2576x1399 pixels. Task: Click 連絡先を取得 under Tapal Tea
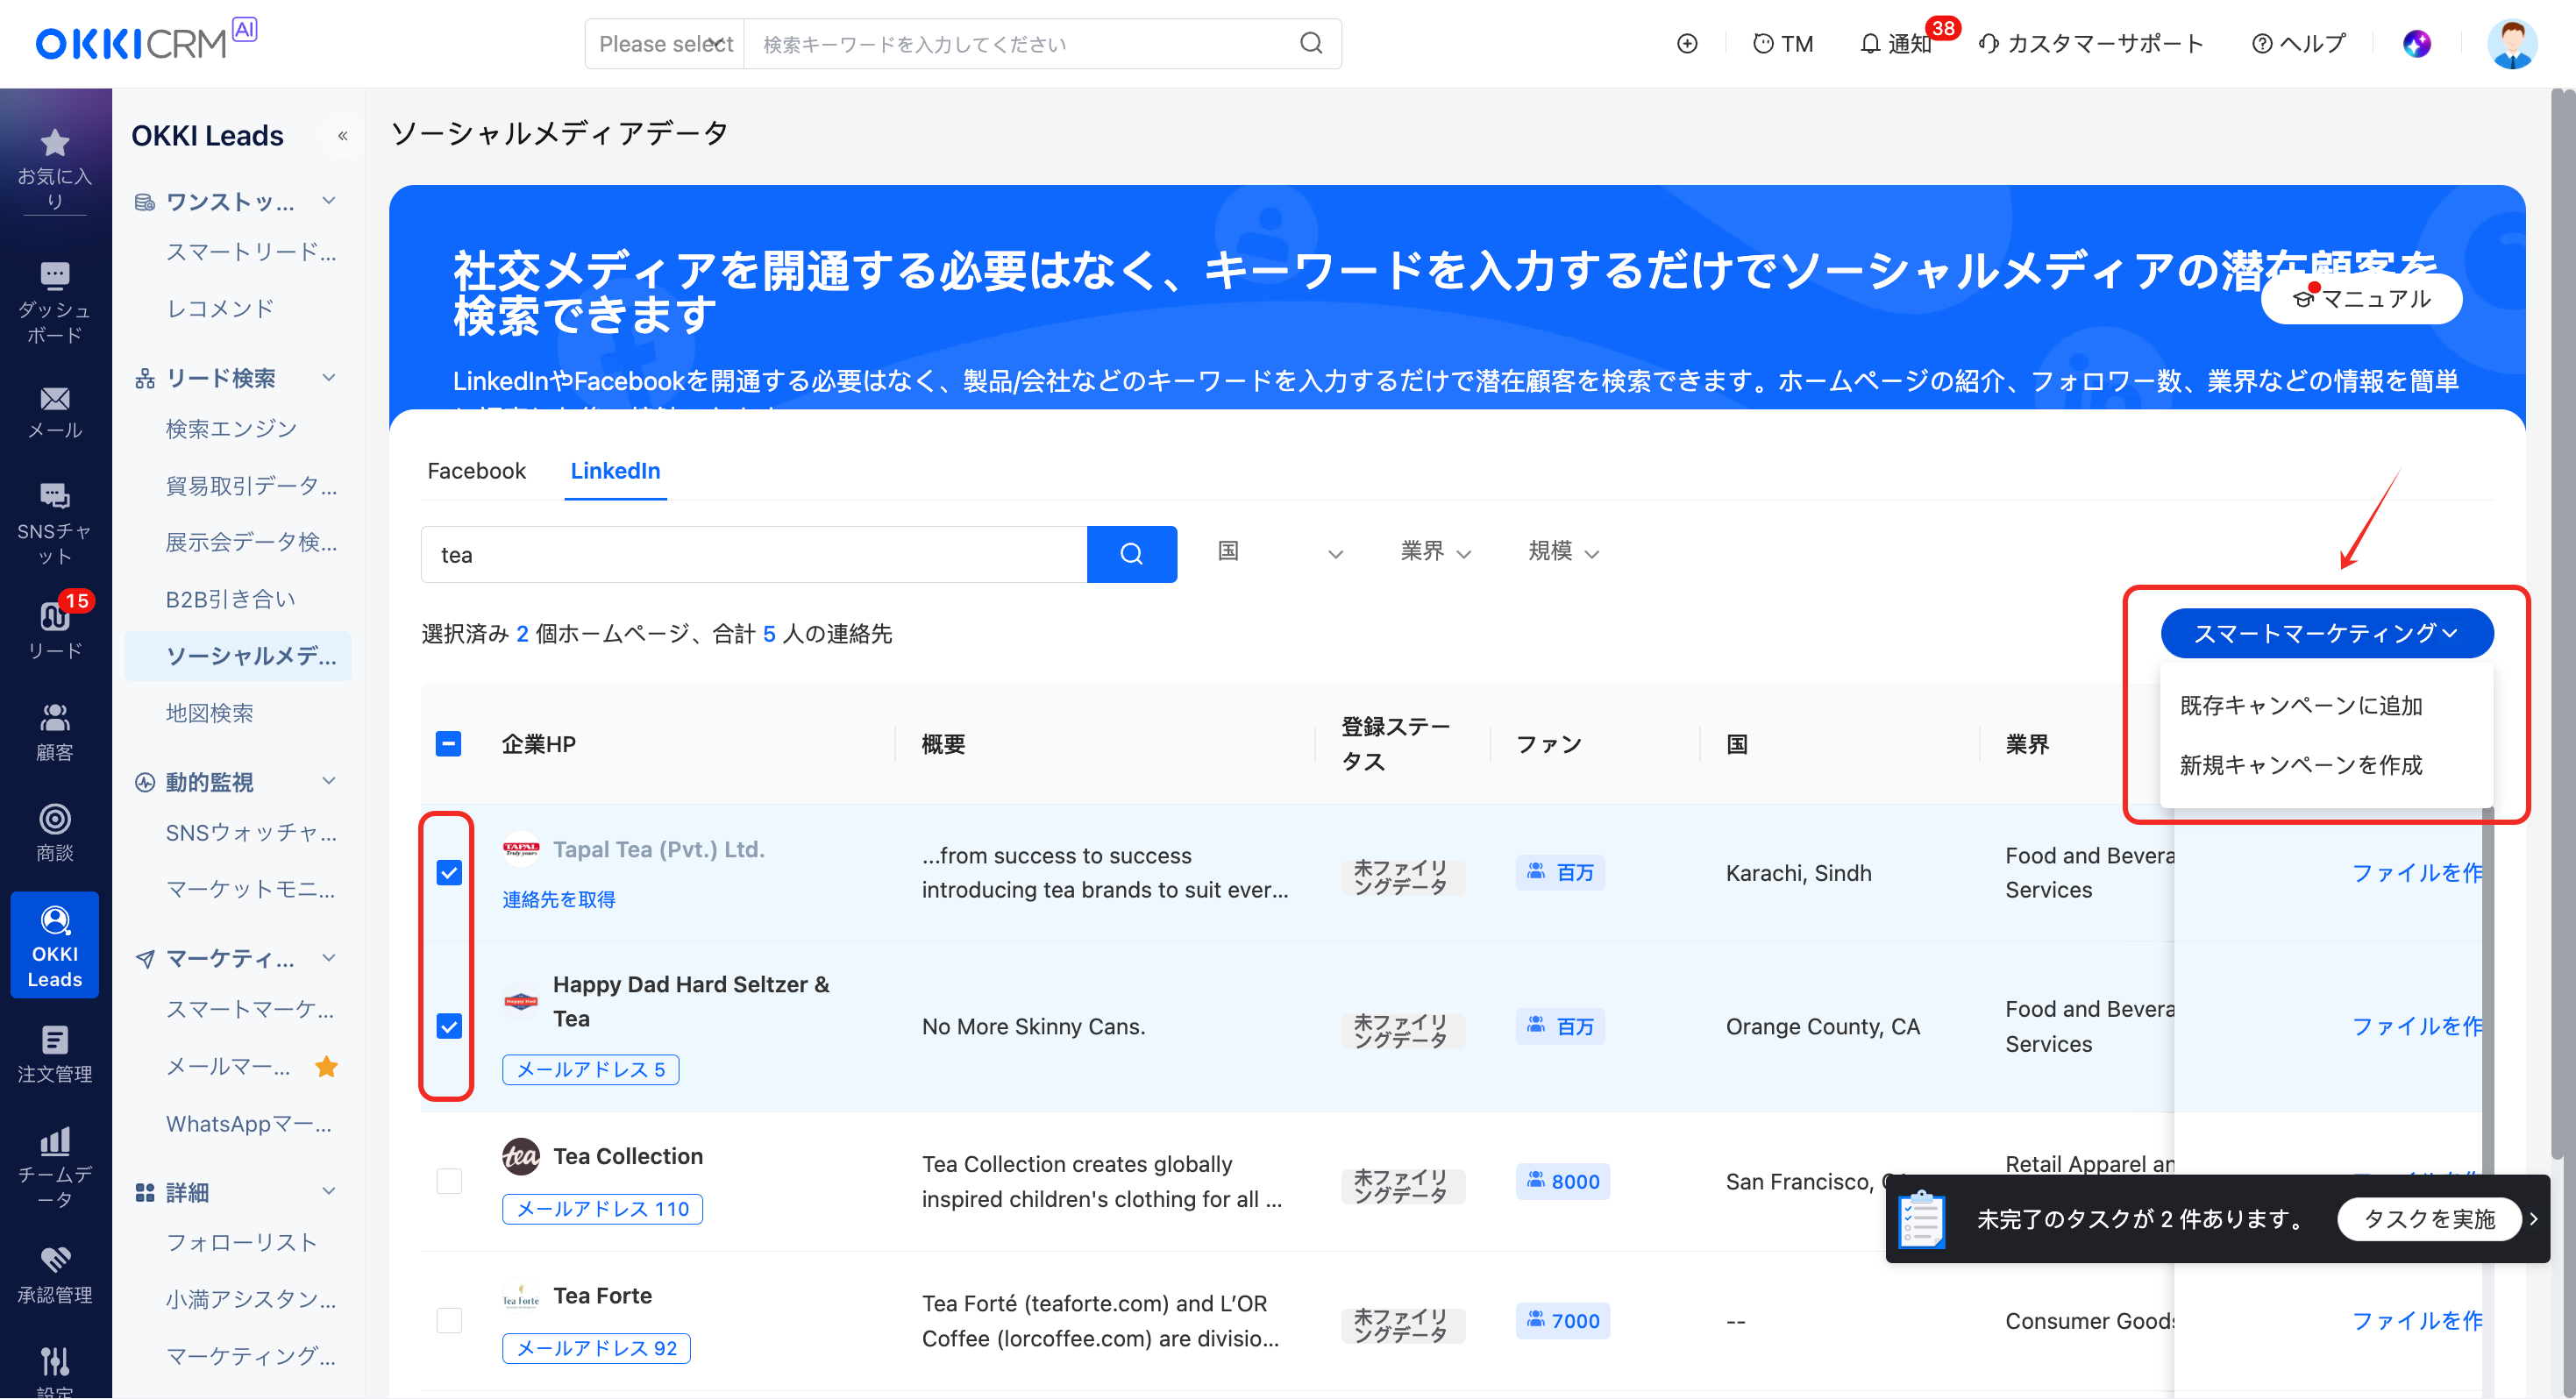pyautogui.click(x=559, y=899)
